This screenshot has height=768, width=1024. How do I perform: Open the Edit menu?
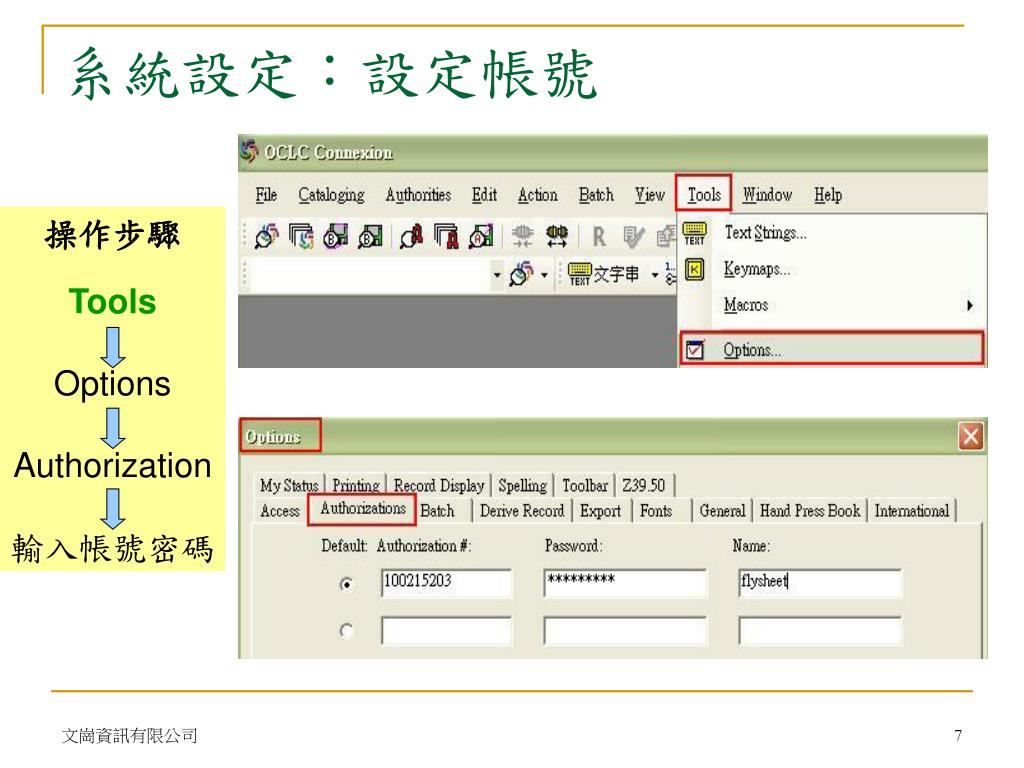(x=484, y=195)
